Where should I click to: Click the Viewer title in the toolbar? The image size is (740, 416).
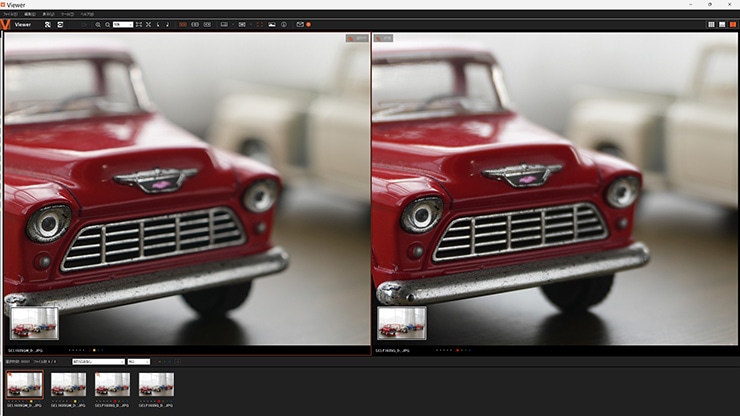point(23,25)
